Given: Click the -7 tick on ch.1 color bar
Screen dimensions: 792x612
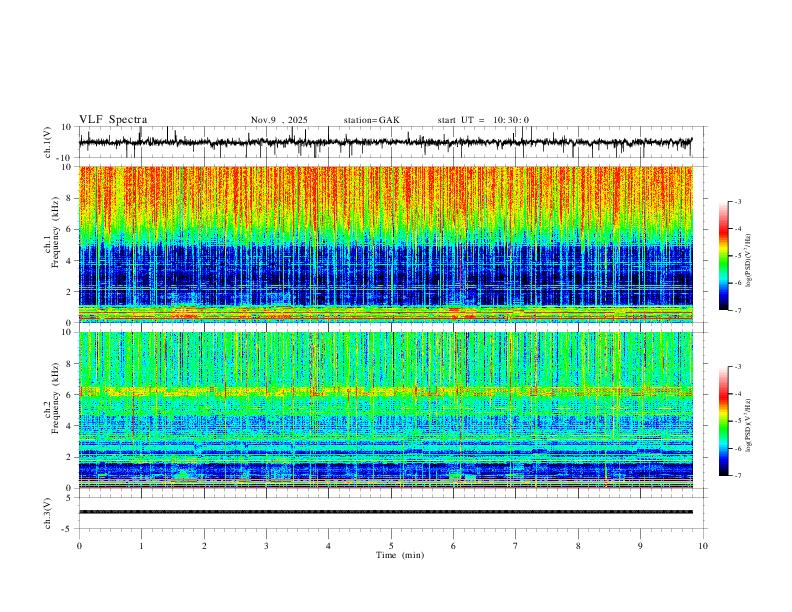Looking at the screenshot, I should click(x=737, y=311).
